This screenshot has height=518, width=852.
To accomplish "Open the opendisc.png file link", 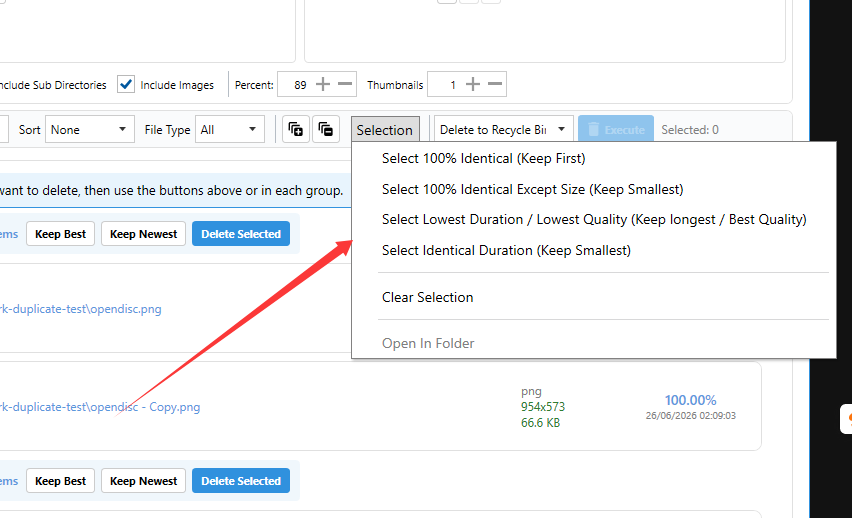I will [x=80, y=309].
